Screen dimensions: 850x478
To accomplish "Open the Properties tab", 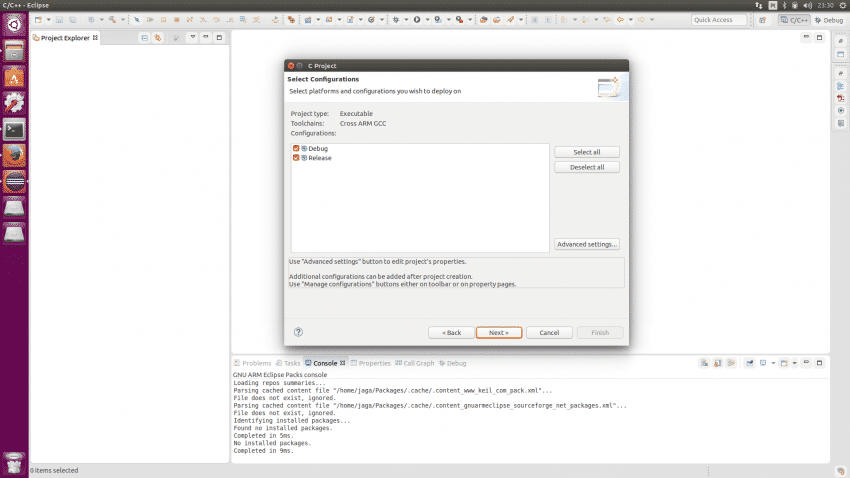I will click(370, 363).
